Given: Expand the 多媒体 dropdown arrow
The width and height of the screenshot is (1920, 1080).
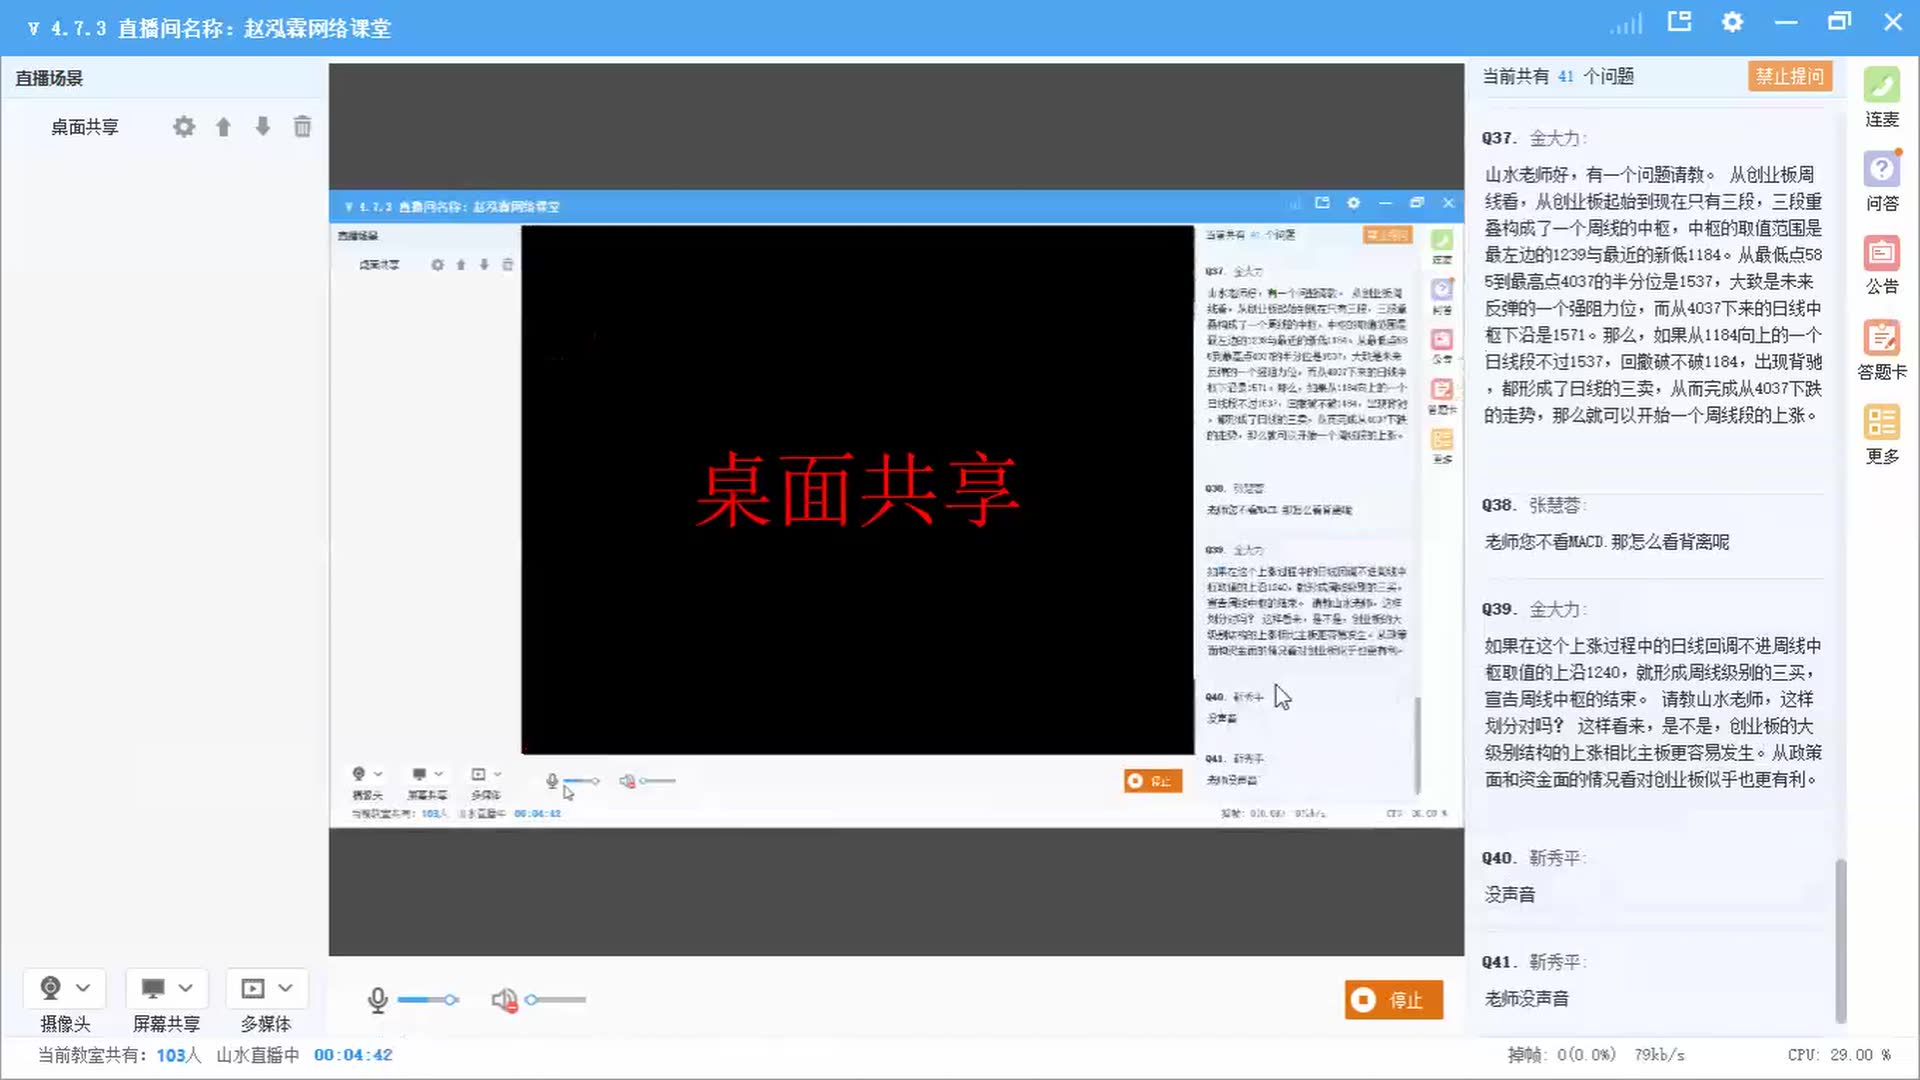Looking at the screenshot, I should 285,988.
